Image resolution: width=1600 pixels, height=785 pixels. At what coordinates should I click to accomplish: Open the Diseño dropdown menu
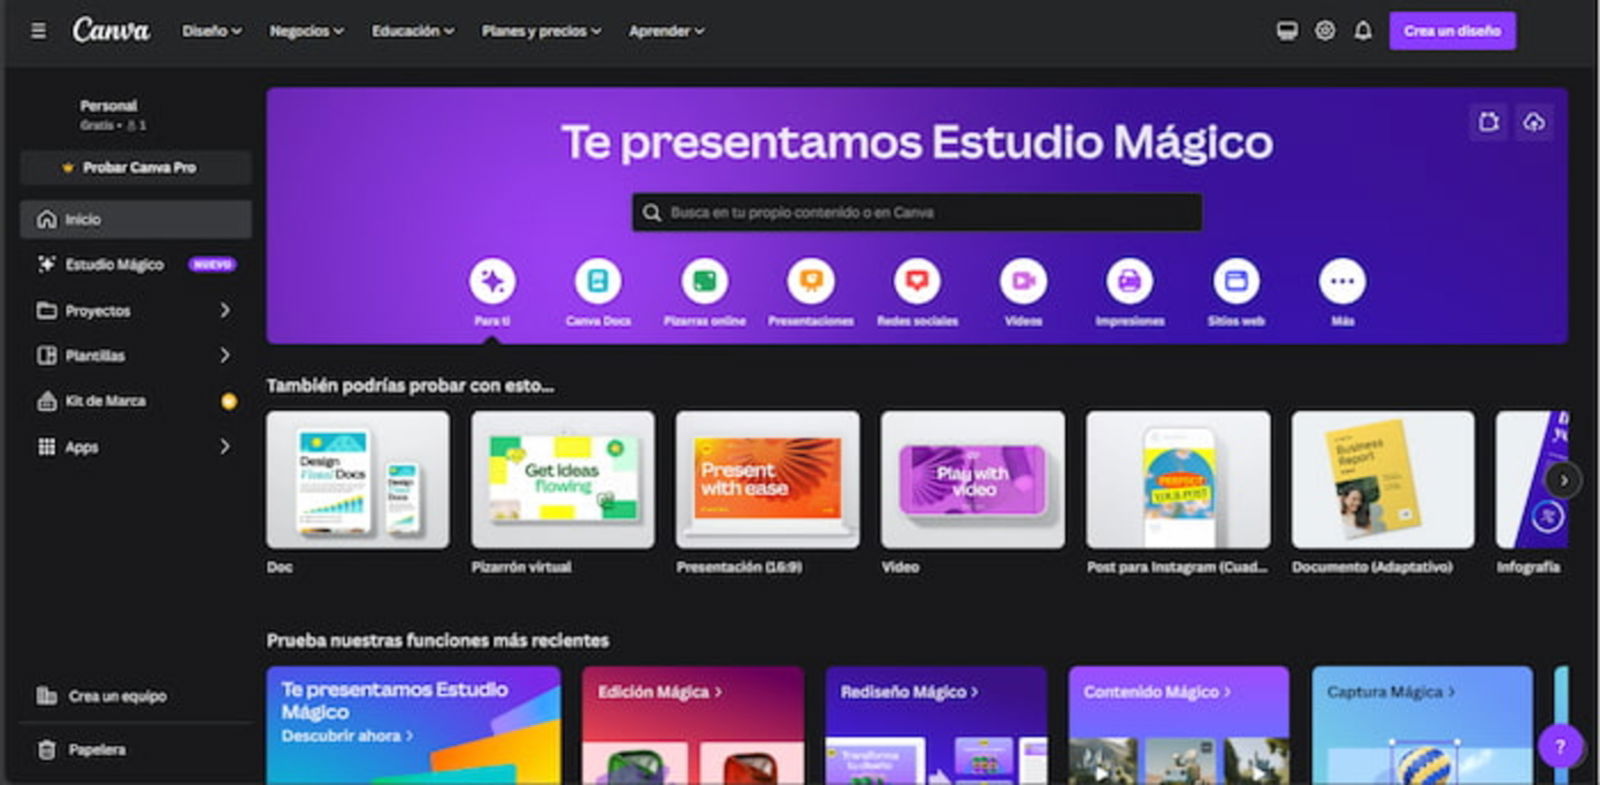click(212, 31)
